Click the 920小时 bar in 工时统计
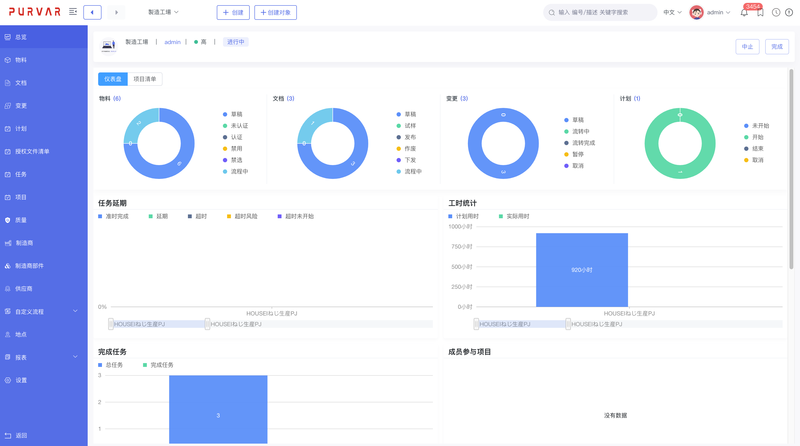 point(582,270)
